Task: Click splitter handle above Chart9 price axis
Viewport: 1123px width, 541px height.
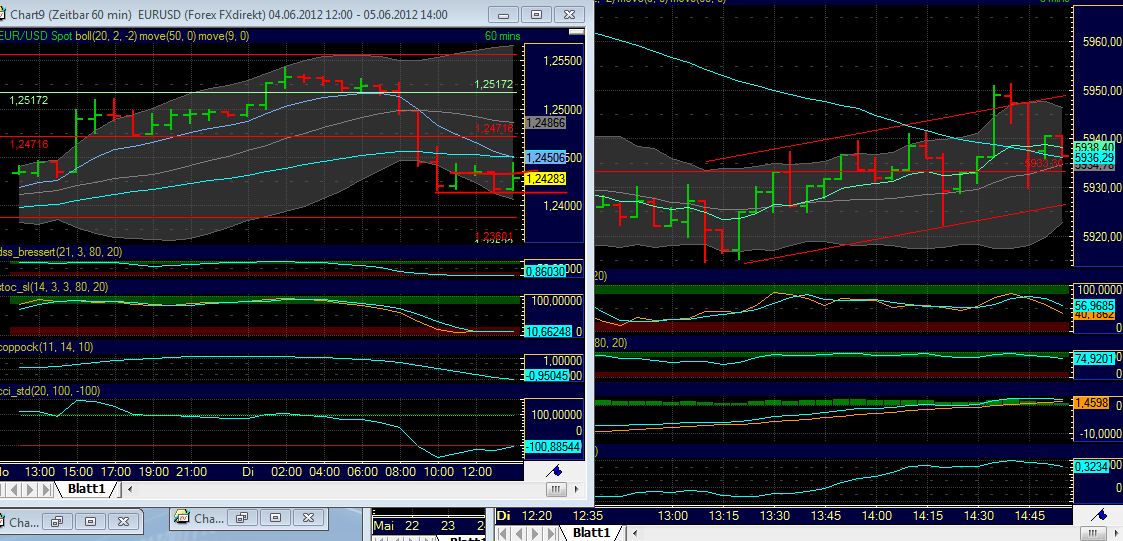Action: click(576, 32)
